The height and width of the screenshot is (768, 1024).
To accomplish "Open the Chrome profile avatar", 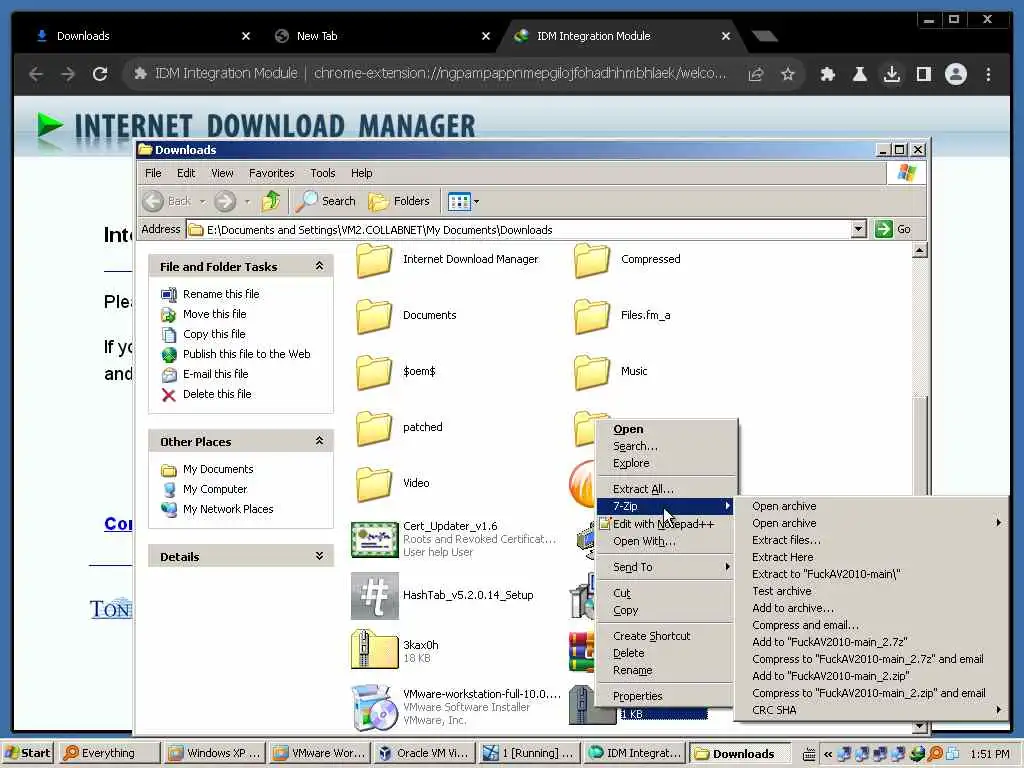I will click(955, 74).
